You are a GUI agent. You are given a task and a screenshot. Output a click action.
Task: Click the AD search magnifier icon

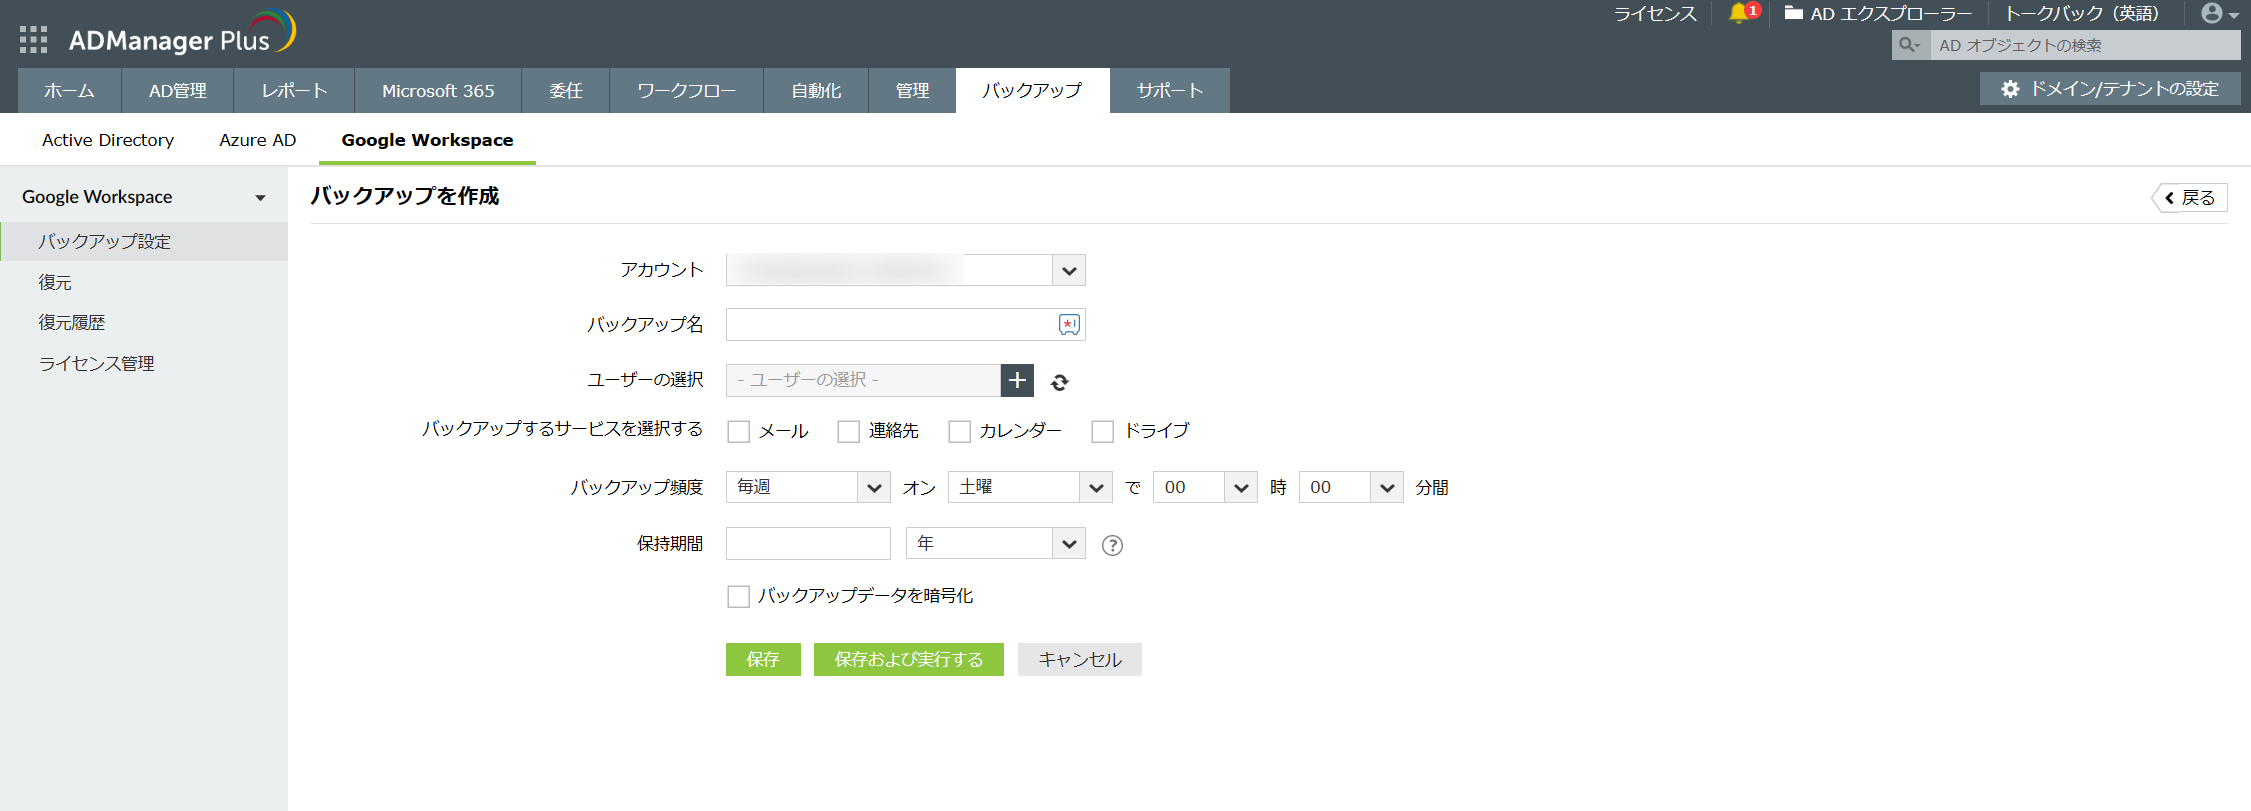tap(1910, 45)
